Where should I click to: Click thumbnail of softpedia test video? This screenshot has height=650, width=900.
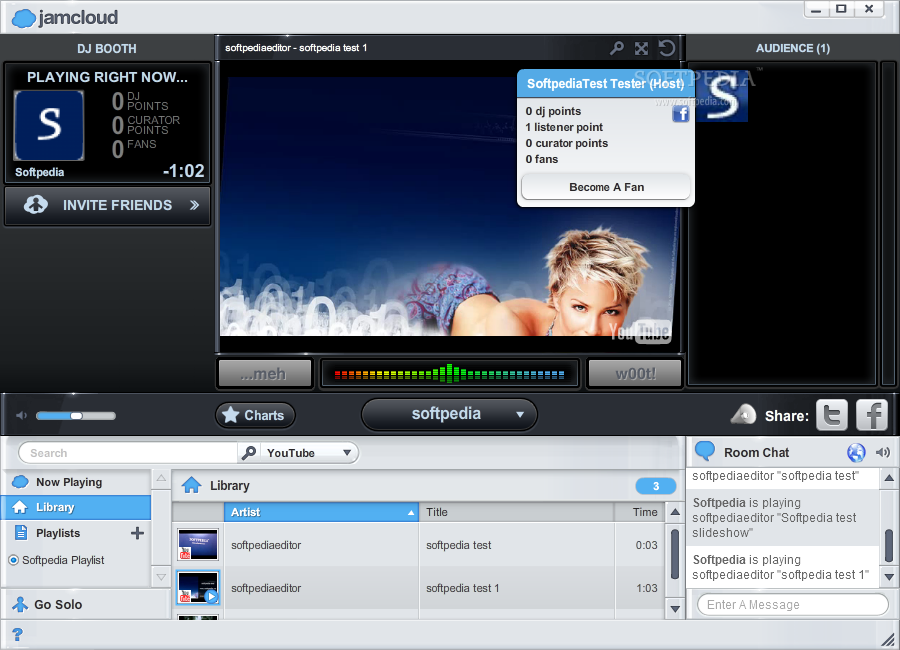click(x=198, y=544)
